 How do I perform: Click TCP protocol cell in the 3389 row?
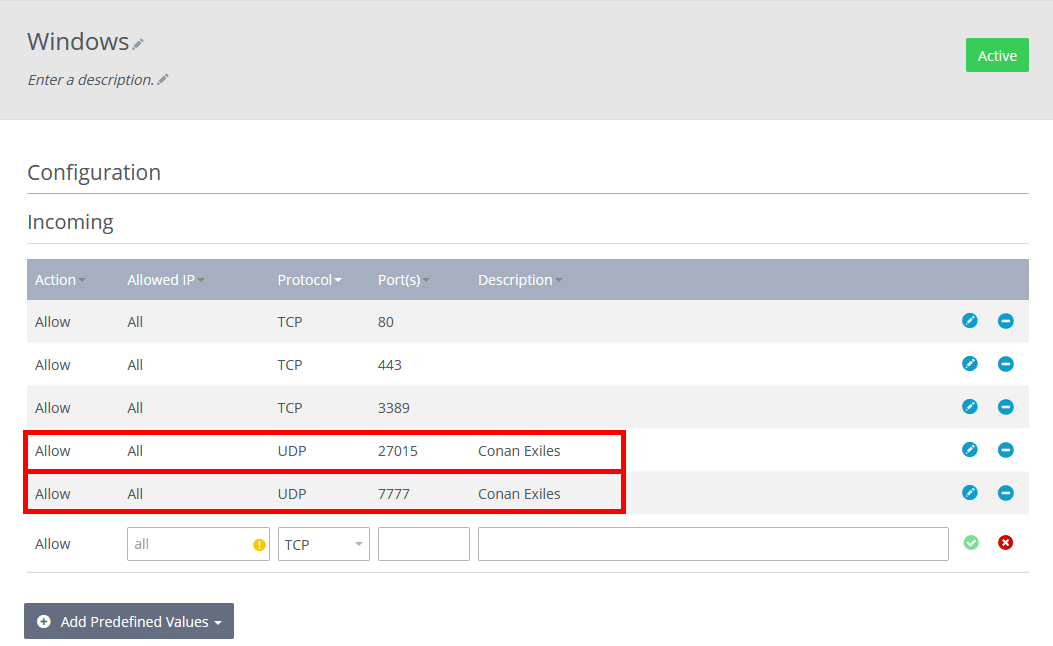click(290, 408)
